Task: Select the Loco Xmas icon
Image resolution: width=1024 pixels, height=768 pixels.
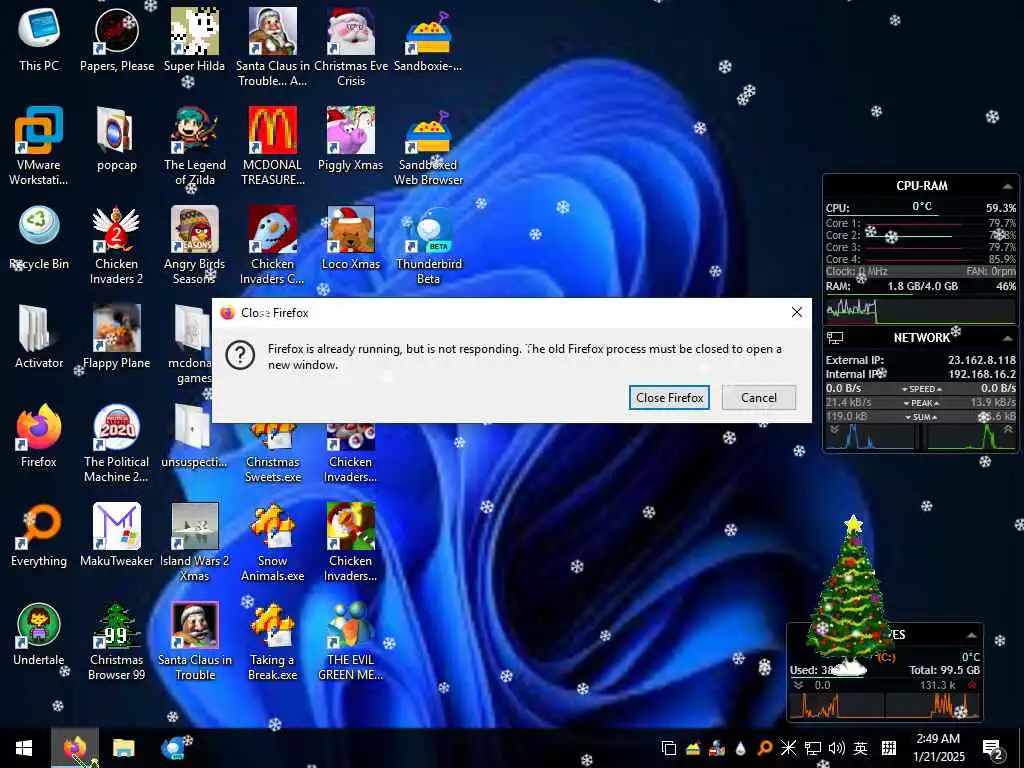Action: tap(351, 238)
